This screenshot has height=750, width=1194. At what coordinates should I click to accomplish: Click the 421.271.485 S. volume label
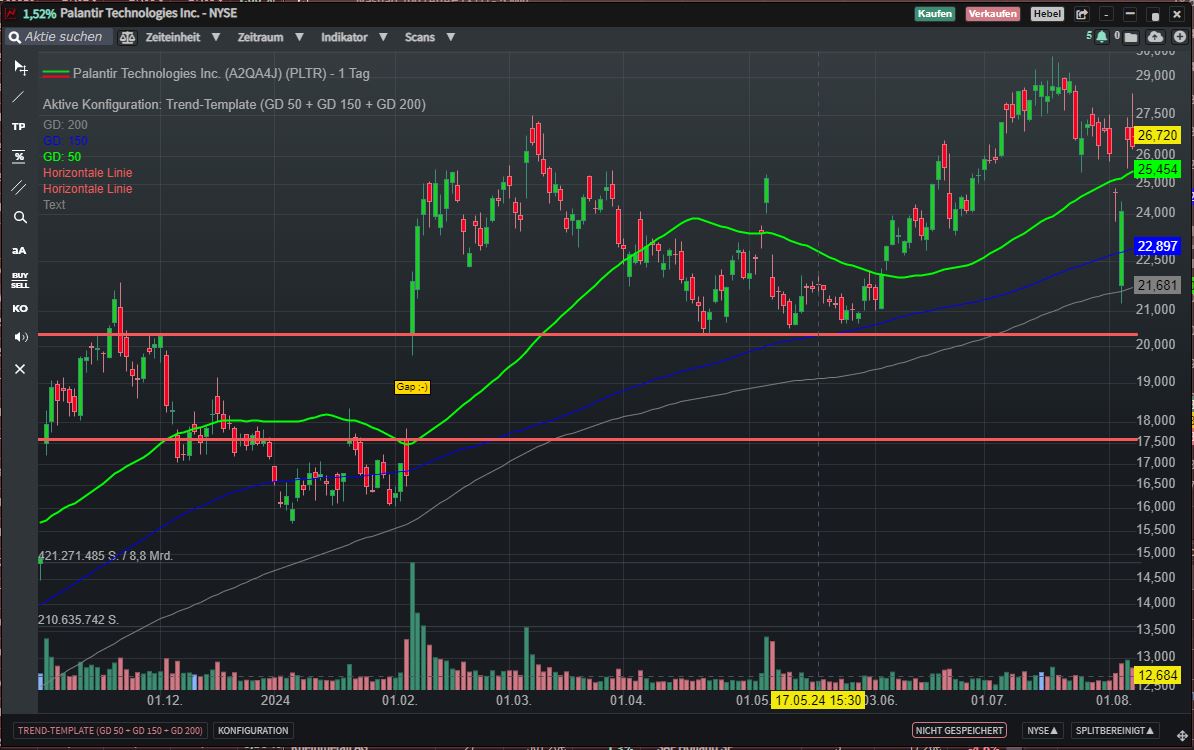(106, 556)
